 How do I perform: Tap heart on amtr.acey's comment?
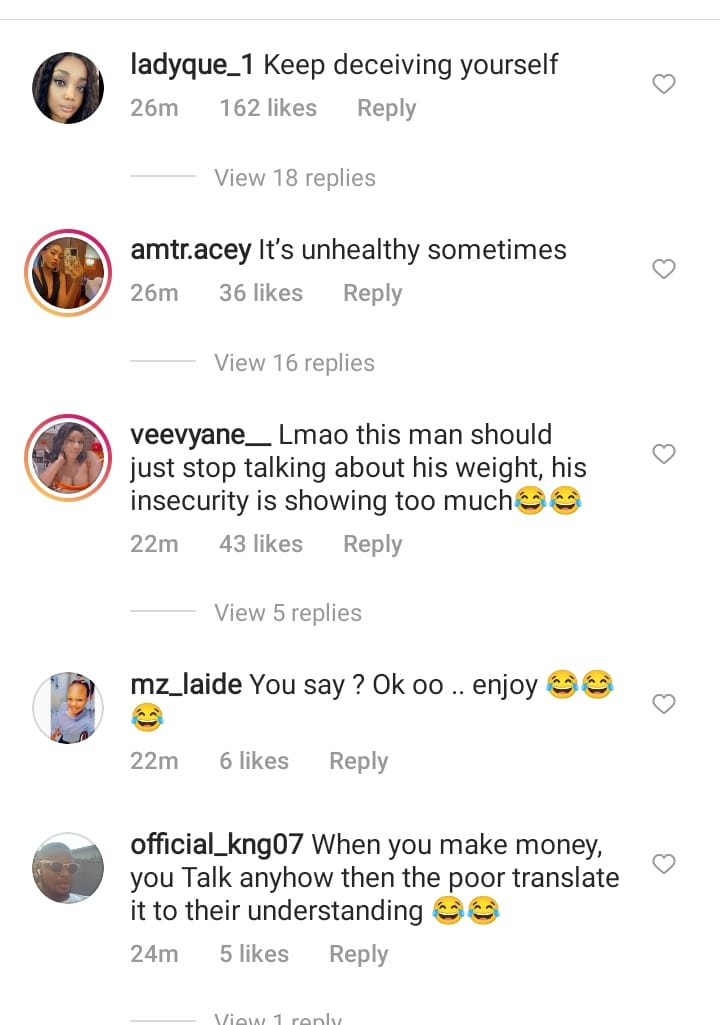pyautogui.click(x=664, y=269)
